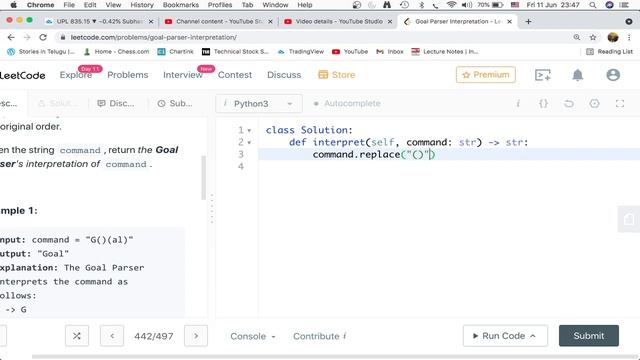
Task: Open the Interview section
Action: 182,75
